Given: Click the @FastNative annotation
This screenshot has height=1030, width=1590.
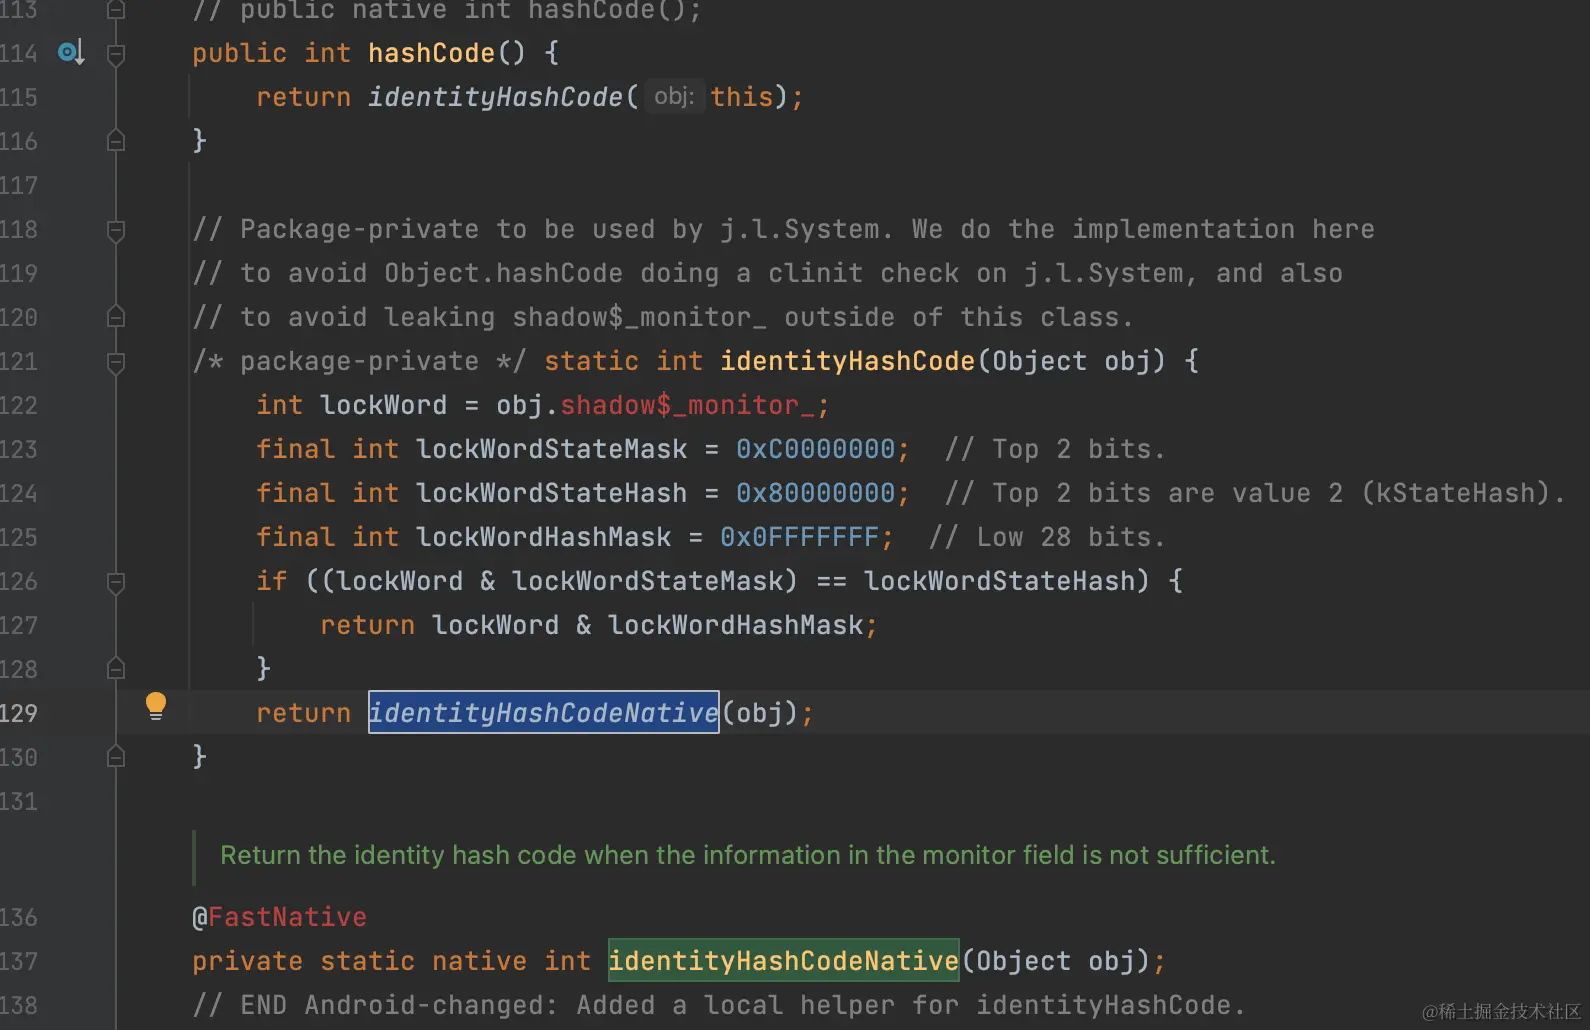Looking at the screenshot, I should click(x=280, y=917).
